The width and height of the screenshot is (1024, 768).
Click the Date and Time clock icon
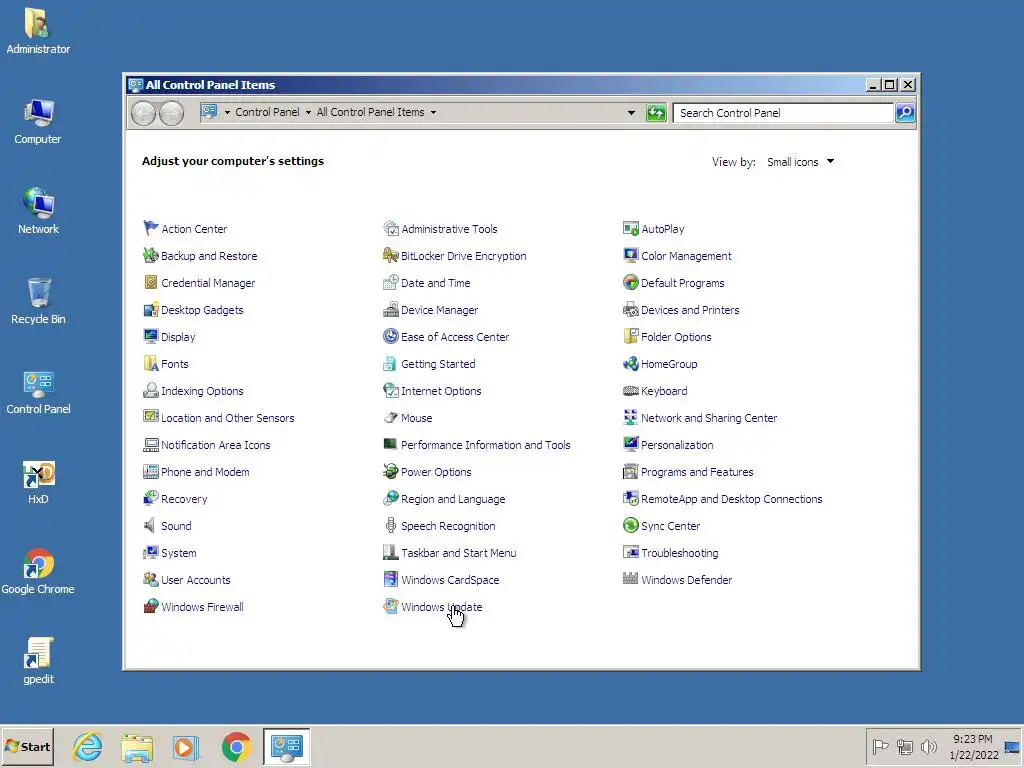[x=391, y=282]
